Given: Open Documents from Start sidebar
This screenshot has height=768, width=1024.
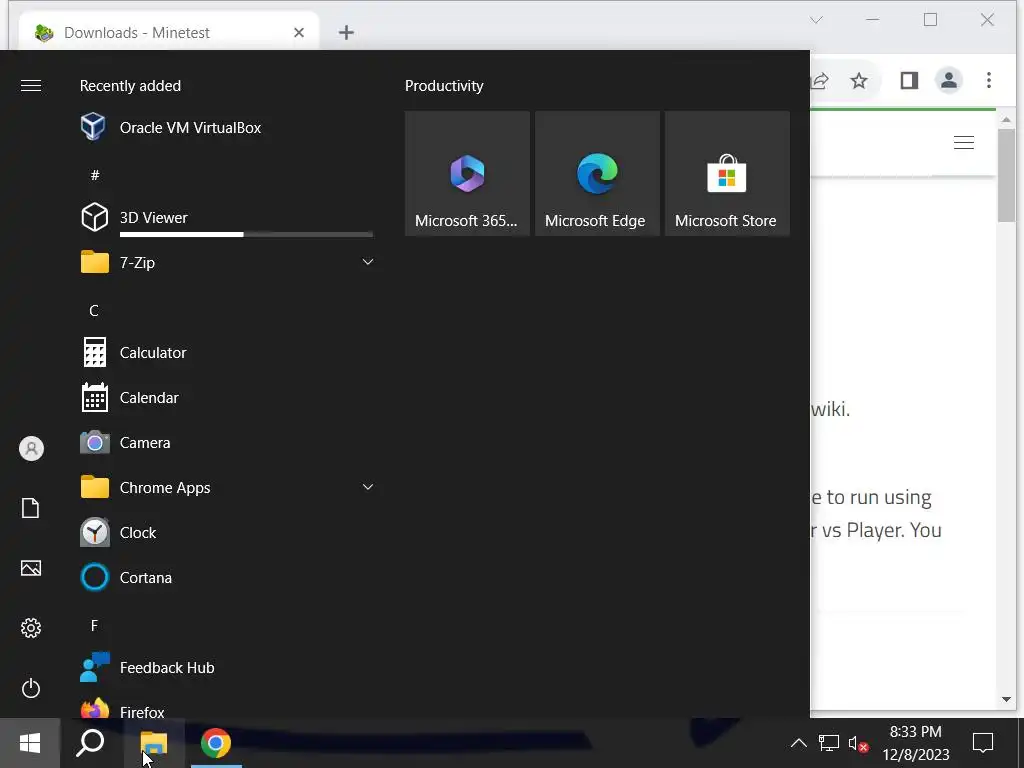Looking at the screenshot, I should 31,508.
